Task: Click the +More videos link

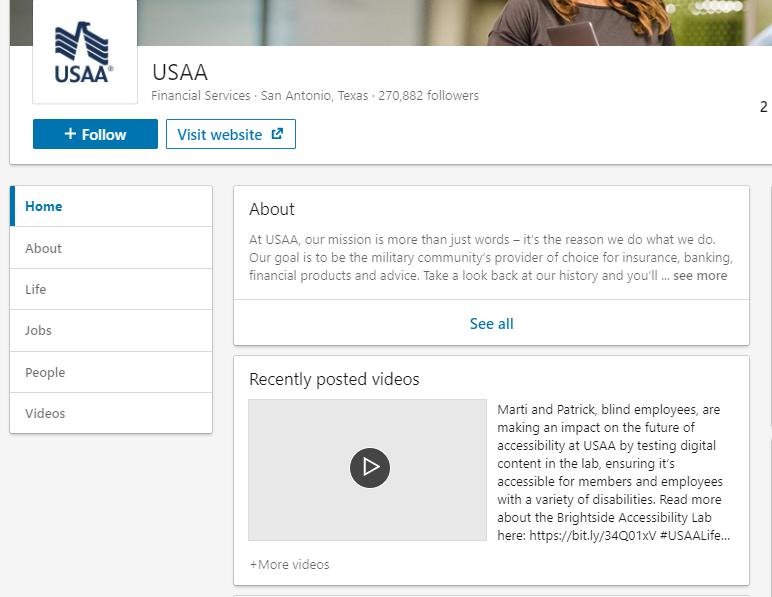Action: pyautogui.click(x=290, y=565)
